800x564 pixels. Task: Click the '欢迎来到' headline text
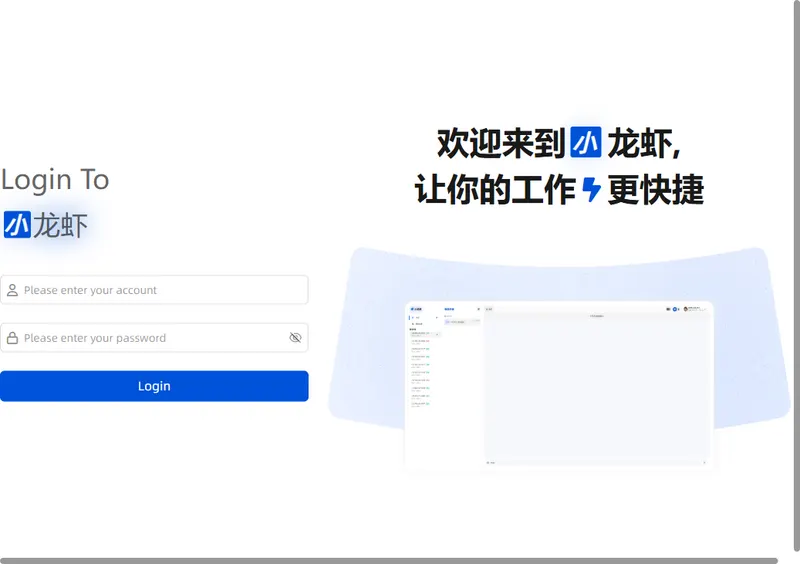pyautogui.click(x=502, y=143)
